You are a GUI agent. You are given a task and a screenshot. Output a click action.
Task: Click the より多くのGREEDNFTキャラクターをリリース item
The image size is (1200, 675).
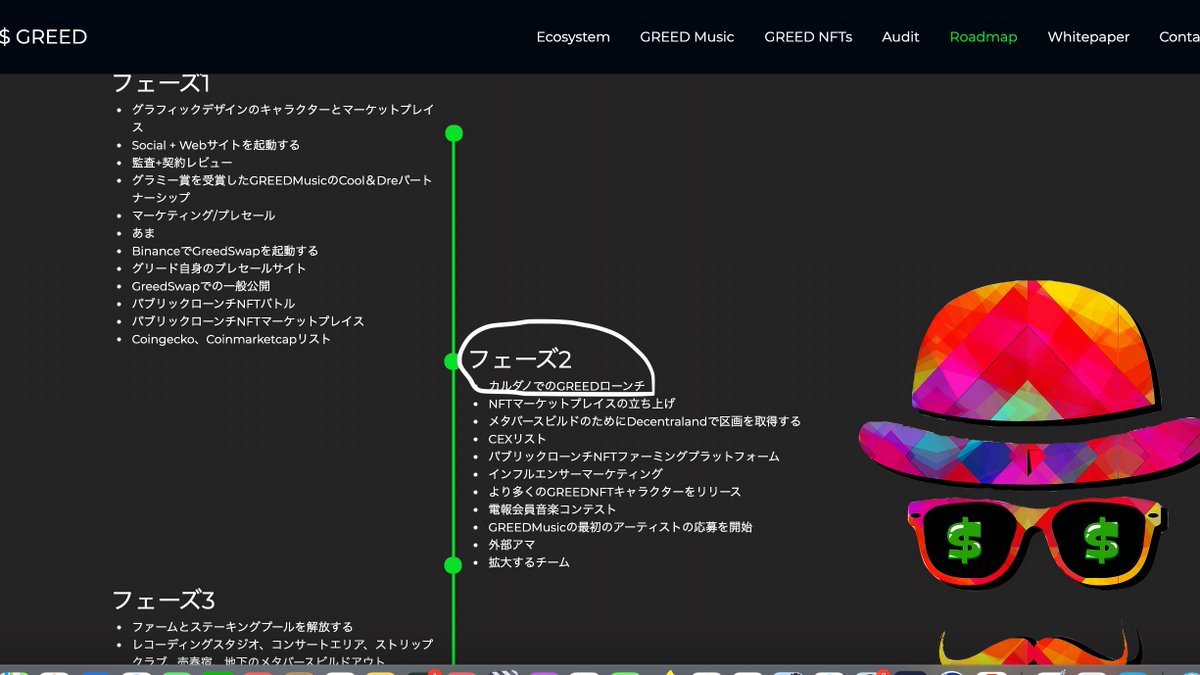pos(614,492)
